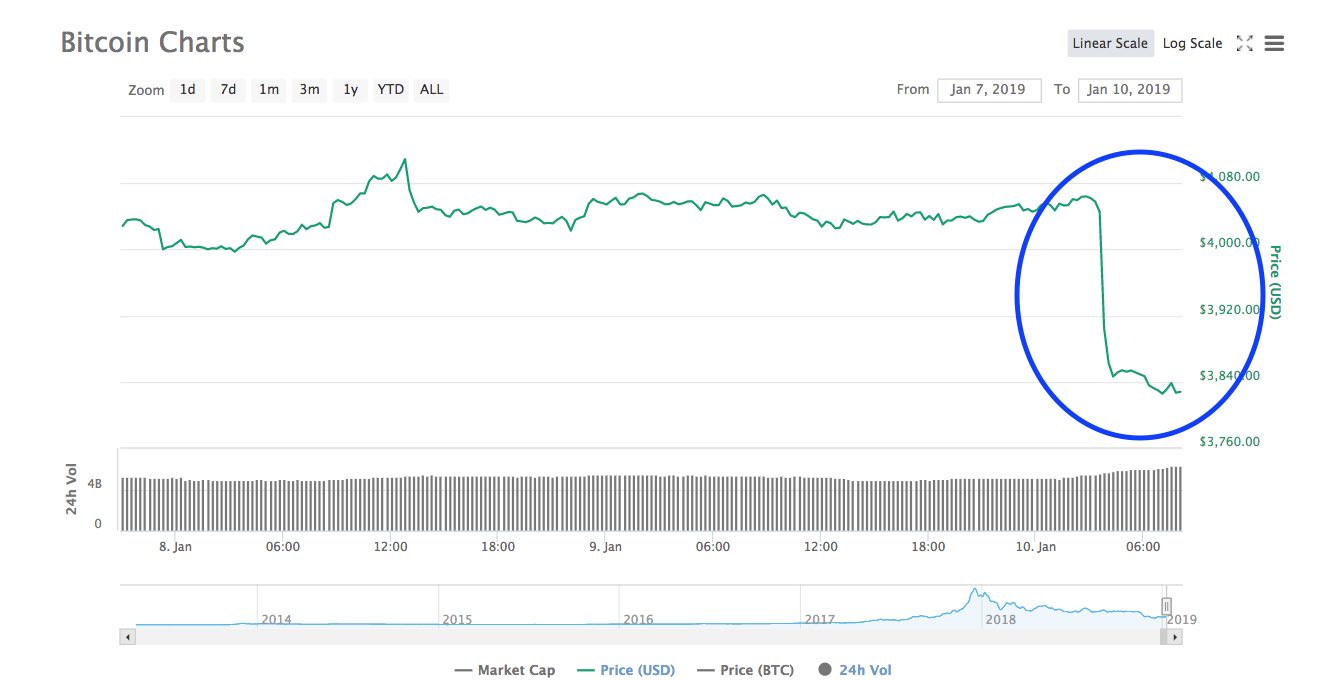Click the 2015 navigator year label

click(x=457, y=619)
